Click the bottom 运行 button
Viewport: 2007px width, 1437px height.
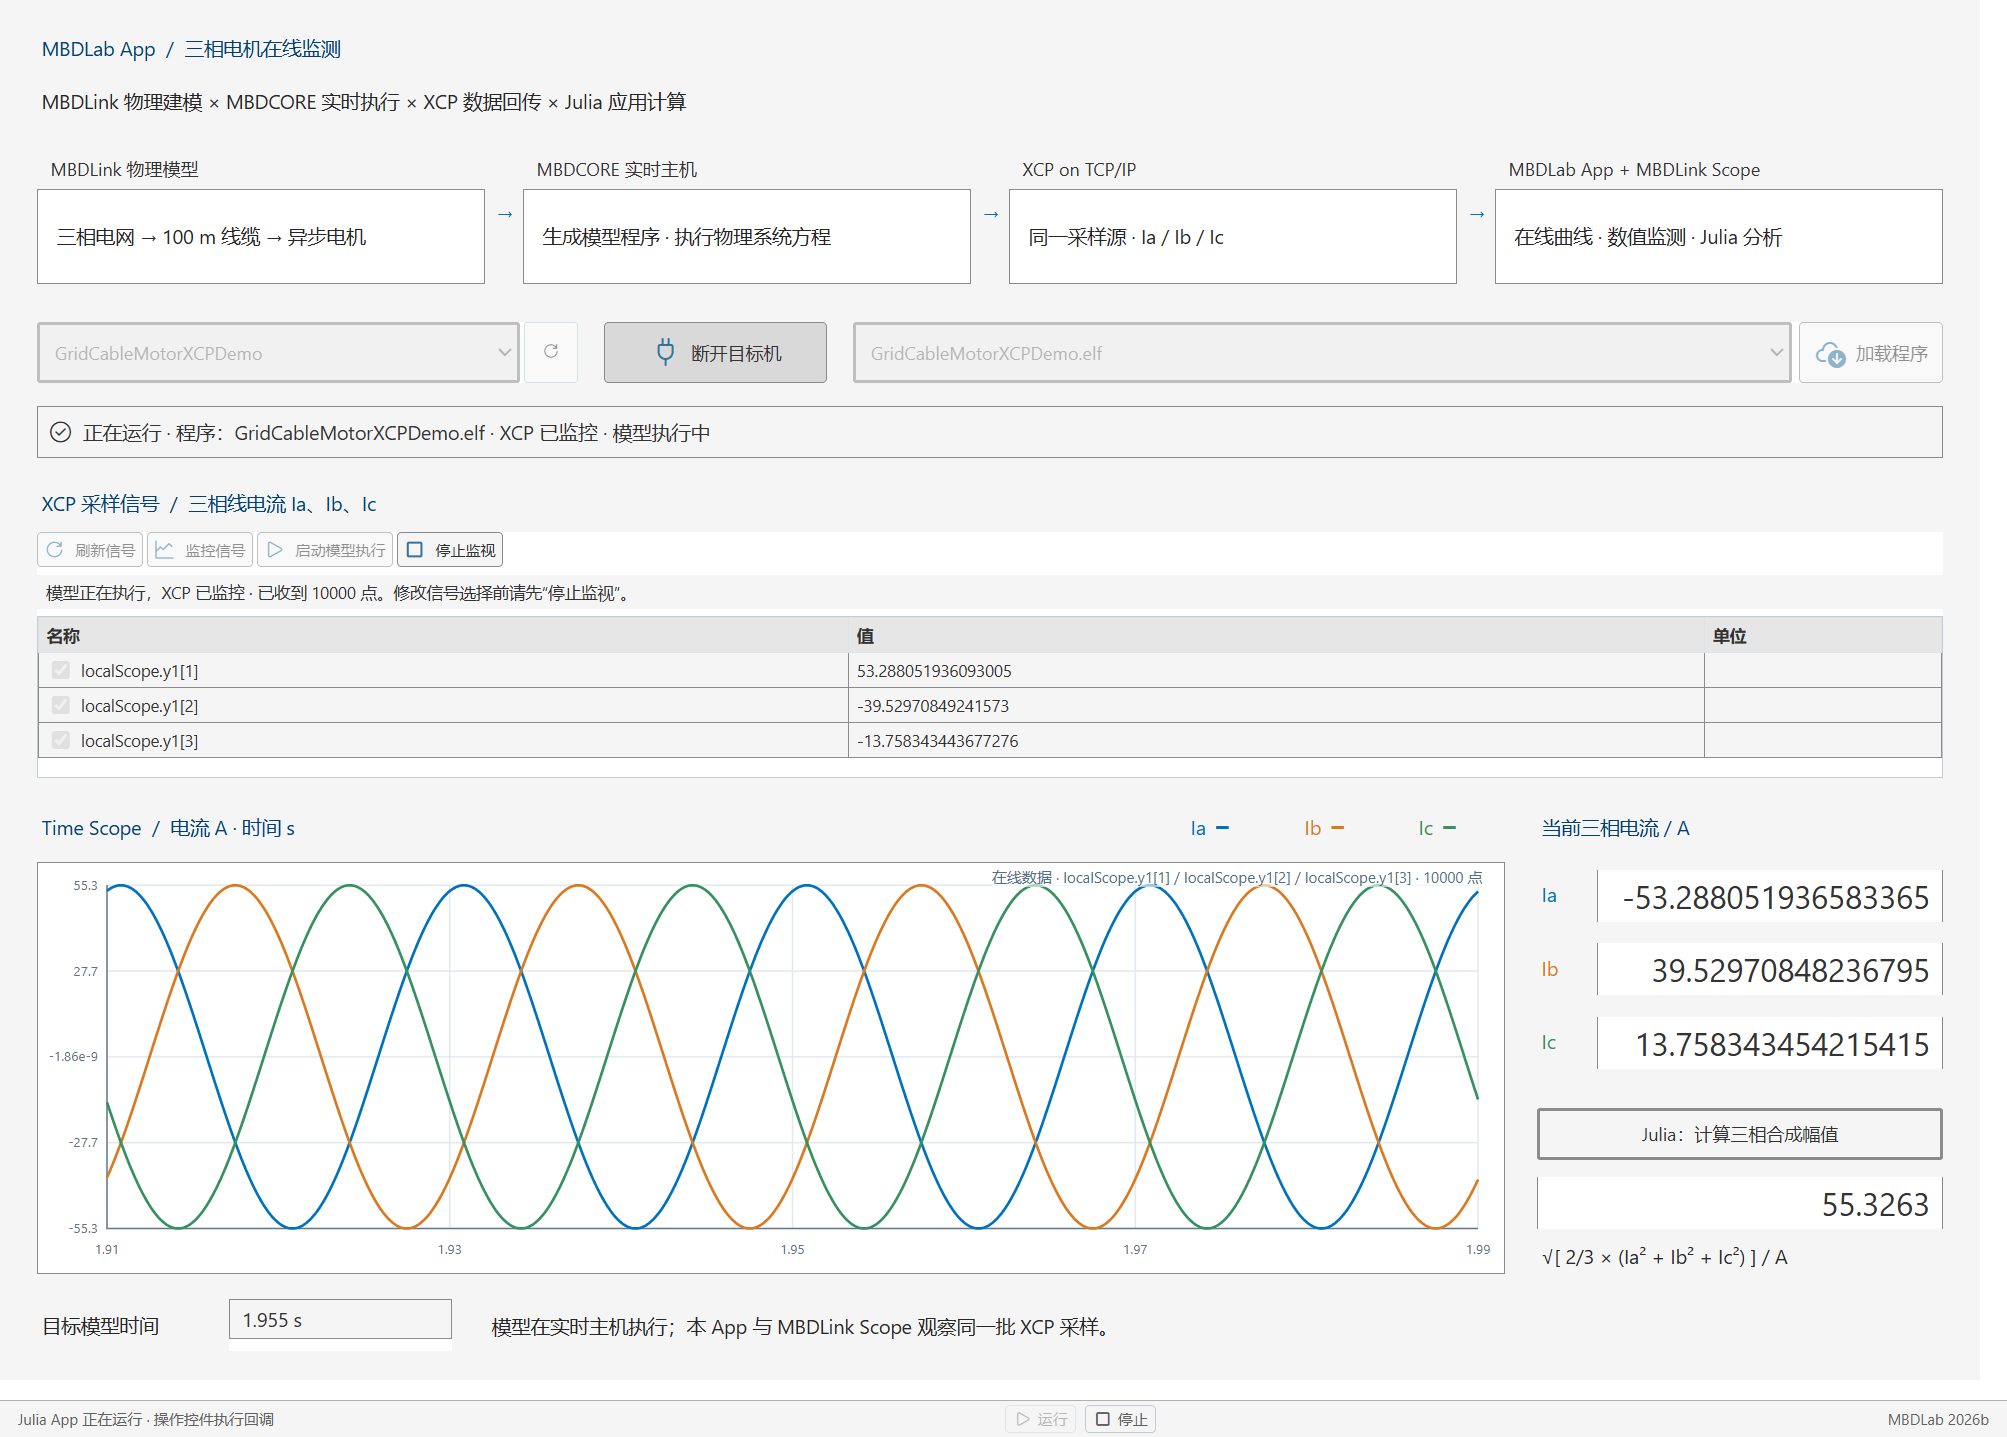click(1041, 1419)
